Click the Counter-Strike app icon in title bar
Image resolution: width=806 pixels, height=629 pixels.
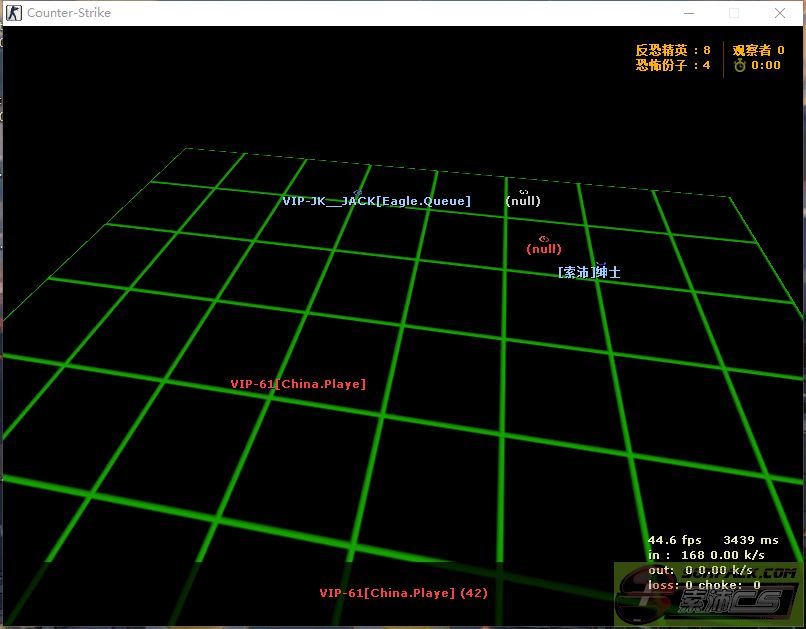tap(14, 13)
